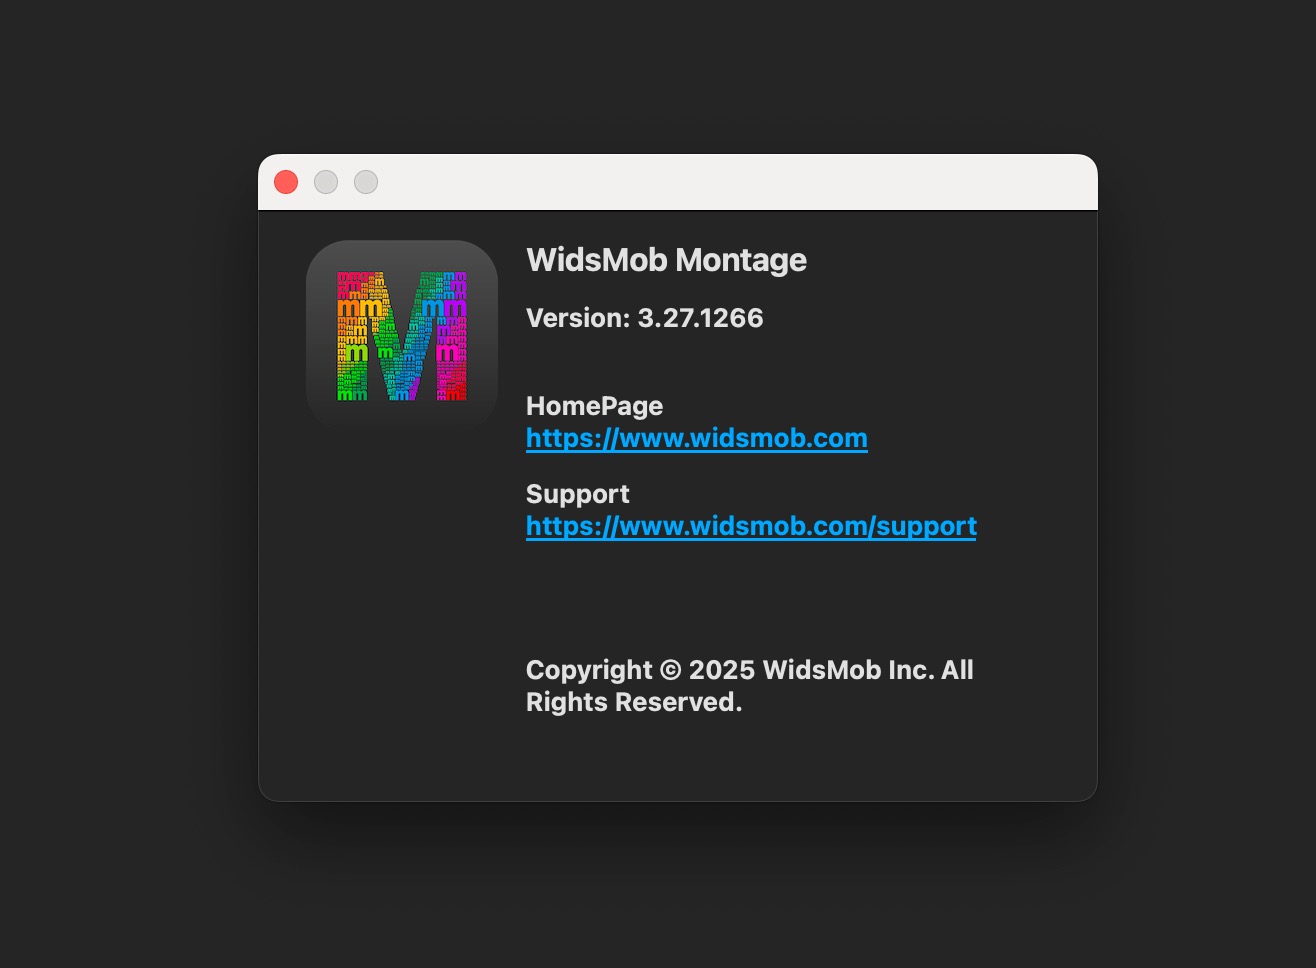Click the WidsMob Montage title text
The width and height of the screenshot is (1316, 968).
click(x=666, y=260)
